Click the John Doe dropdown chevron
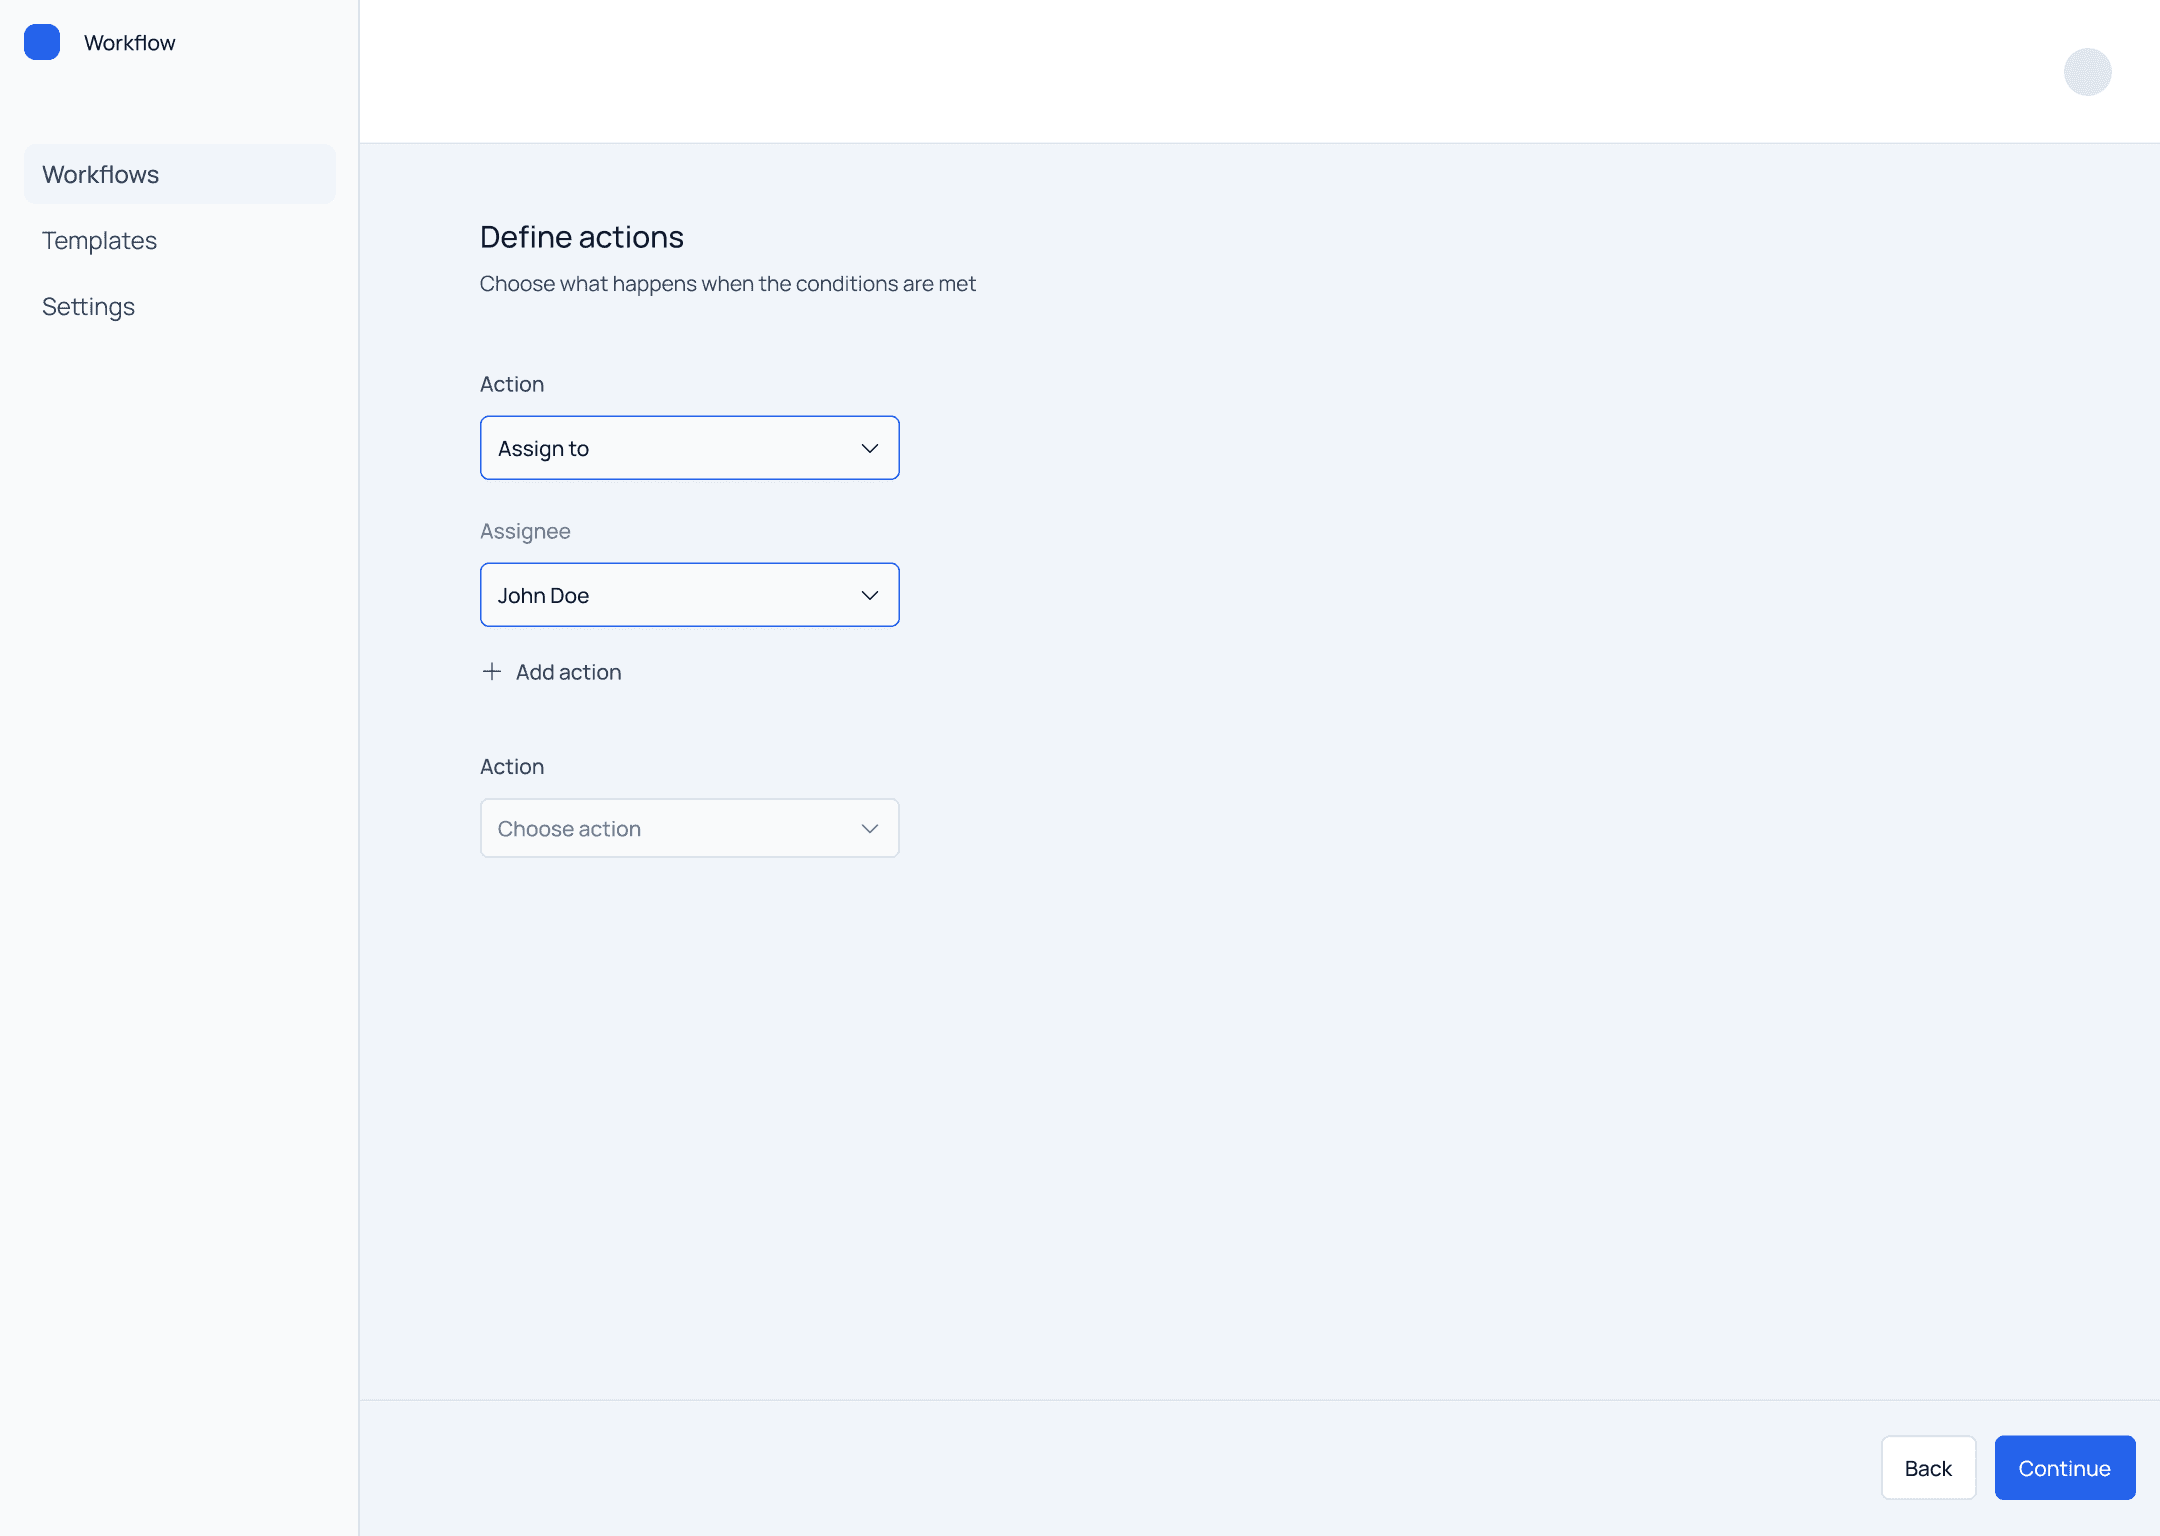Screen dimensions: 2160x1536 (x=869, y=595)
